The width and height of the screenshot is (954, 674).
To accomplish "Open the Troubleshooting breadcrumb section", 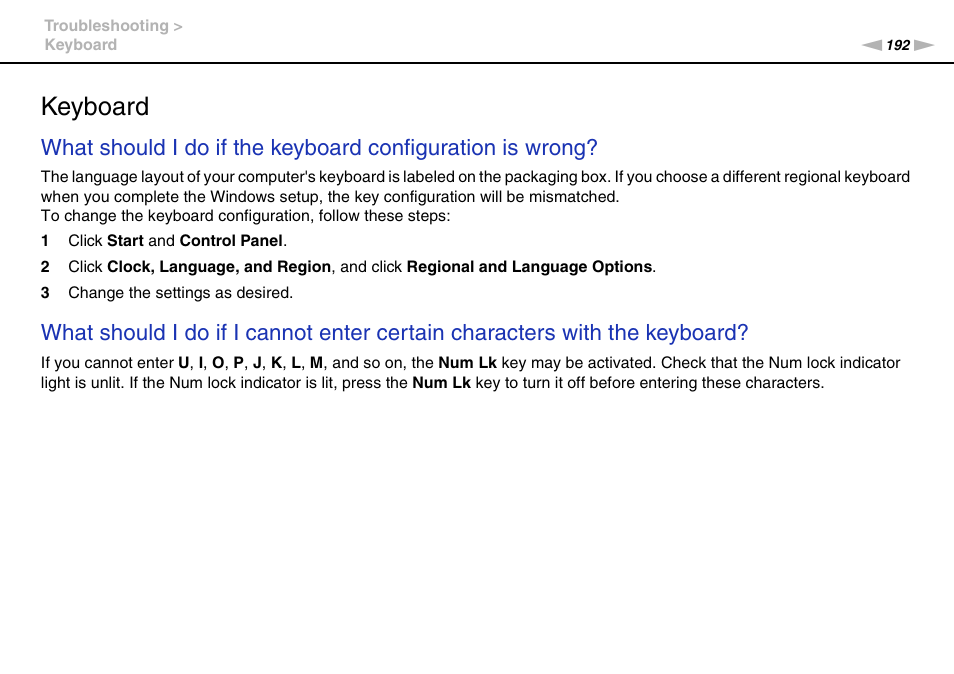I will [x=107, y=25].
